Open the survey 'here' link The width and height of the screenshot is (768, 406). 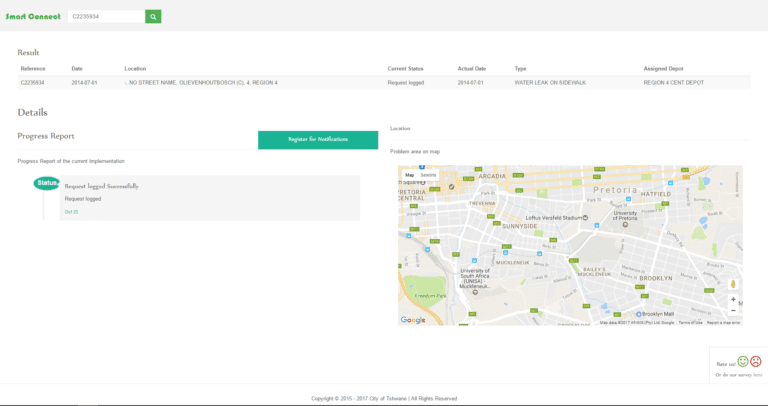pos(758,375)
